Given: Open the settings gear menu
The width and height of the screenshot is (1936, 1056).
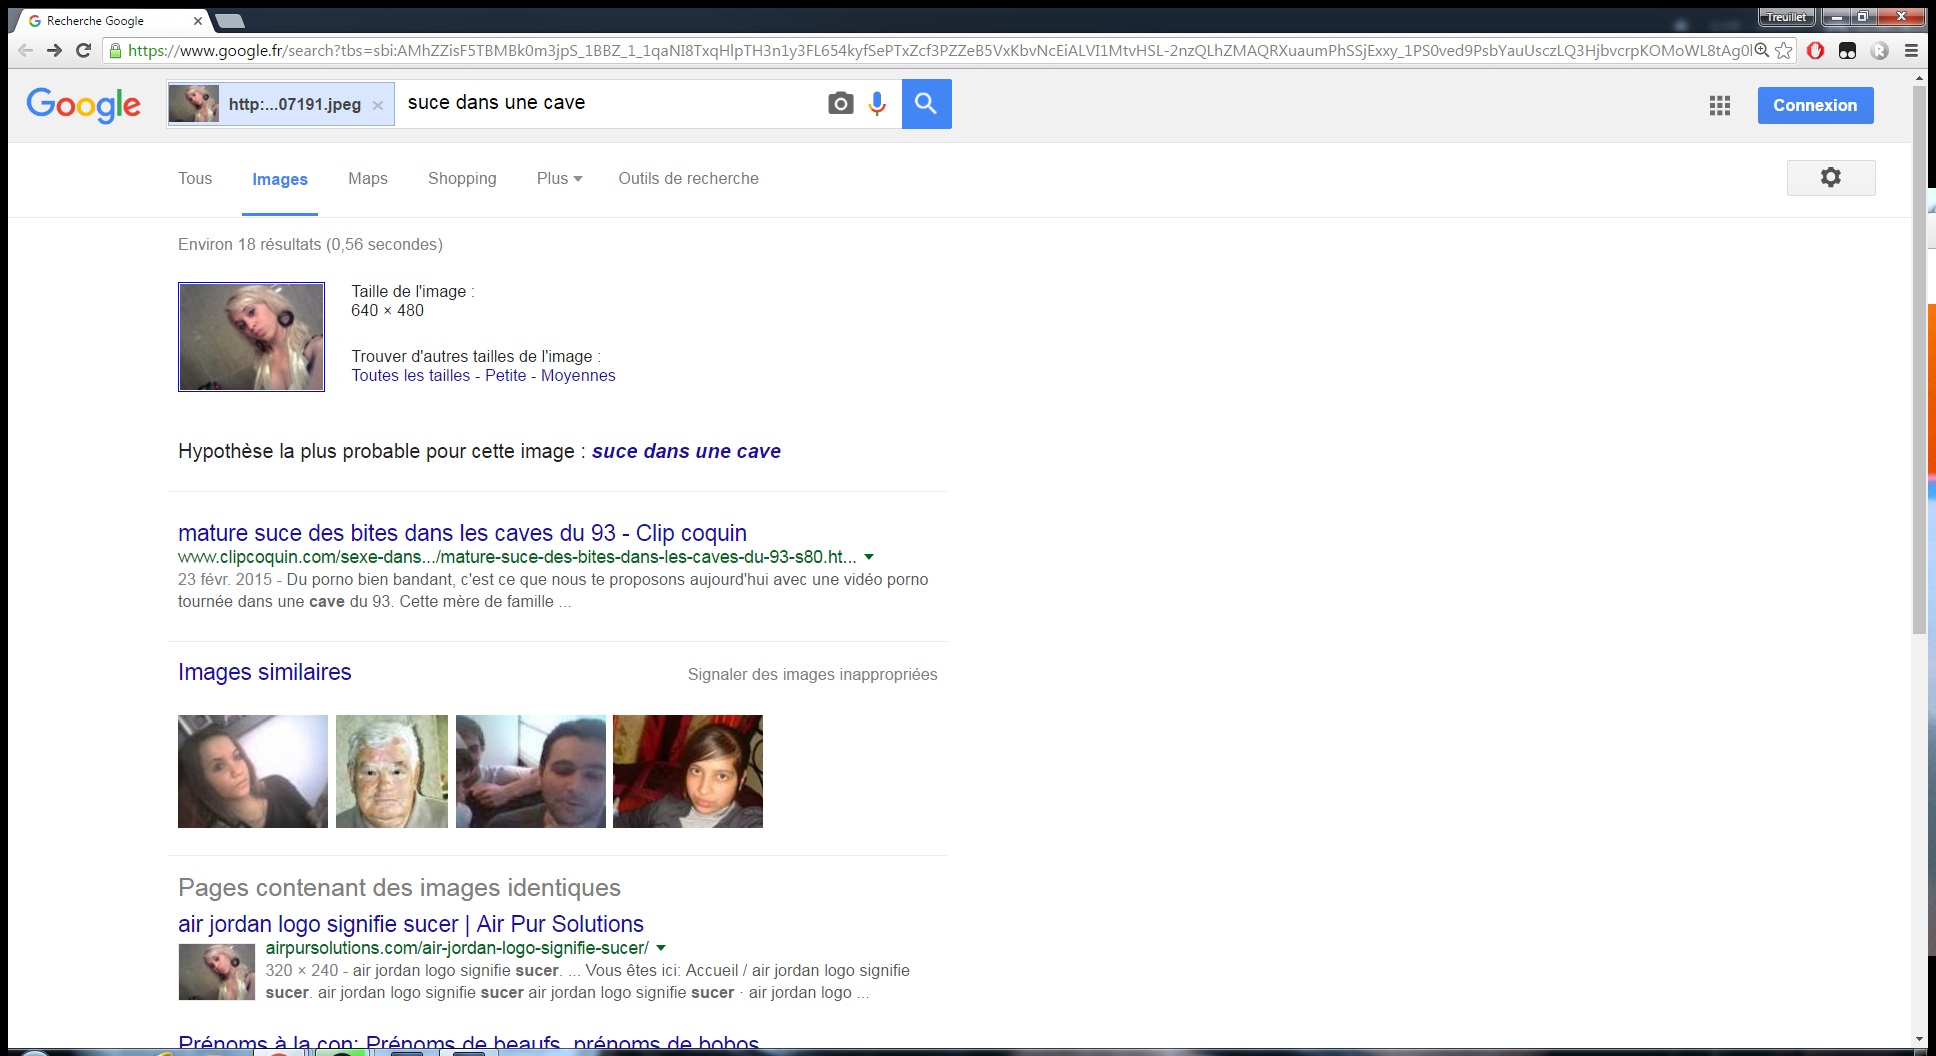Looking at the screenshot, I should point(1830,178).
